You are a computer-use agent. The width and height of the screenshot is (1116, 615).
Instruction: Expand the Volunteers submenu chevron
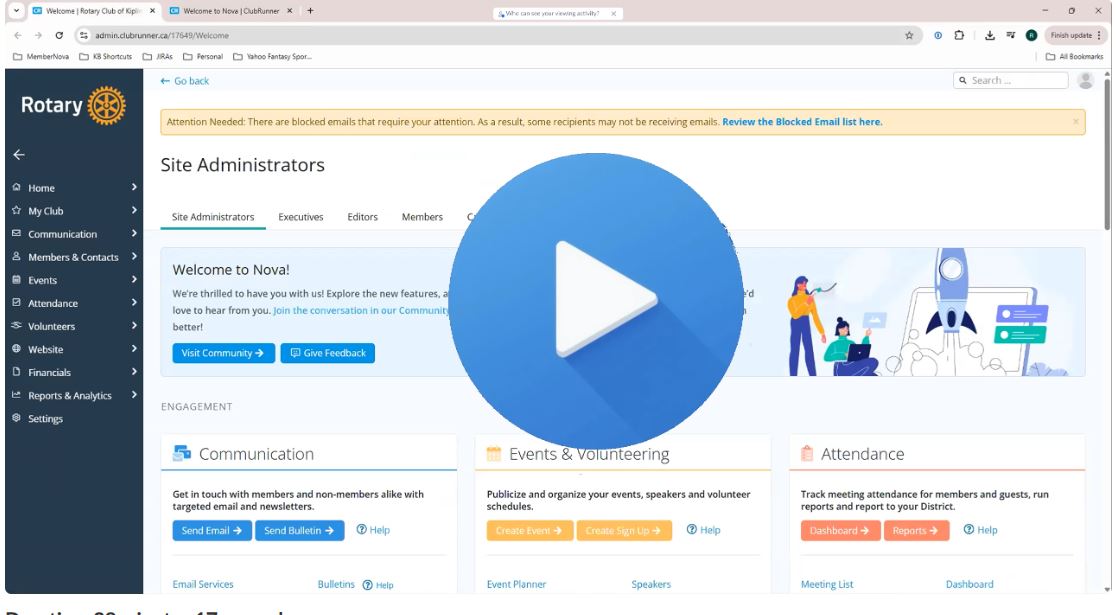click(x=134, y=325)
